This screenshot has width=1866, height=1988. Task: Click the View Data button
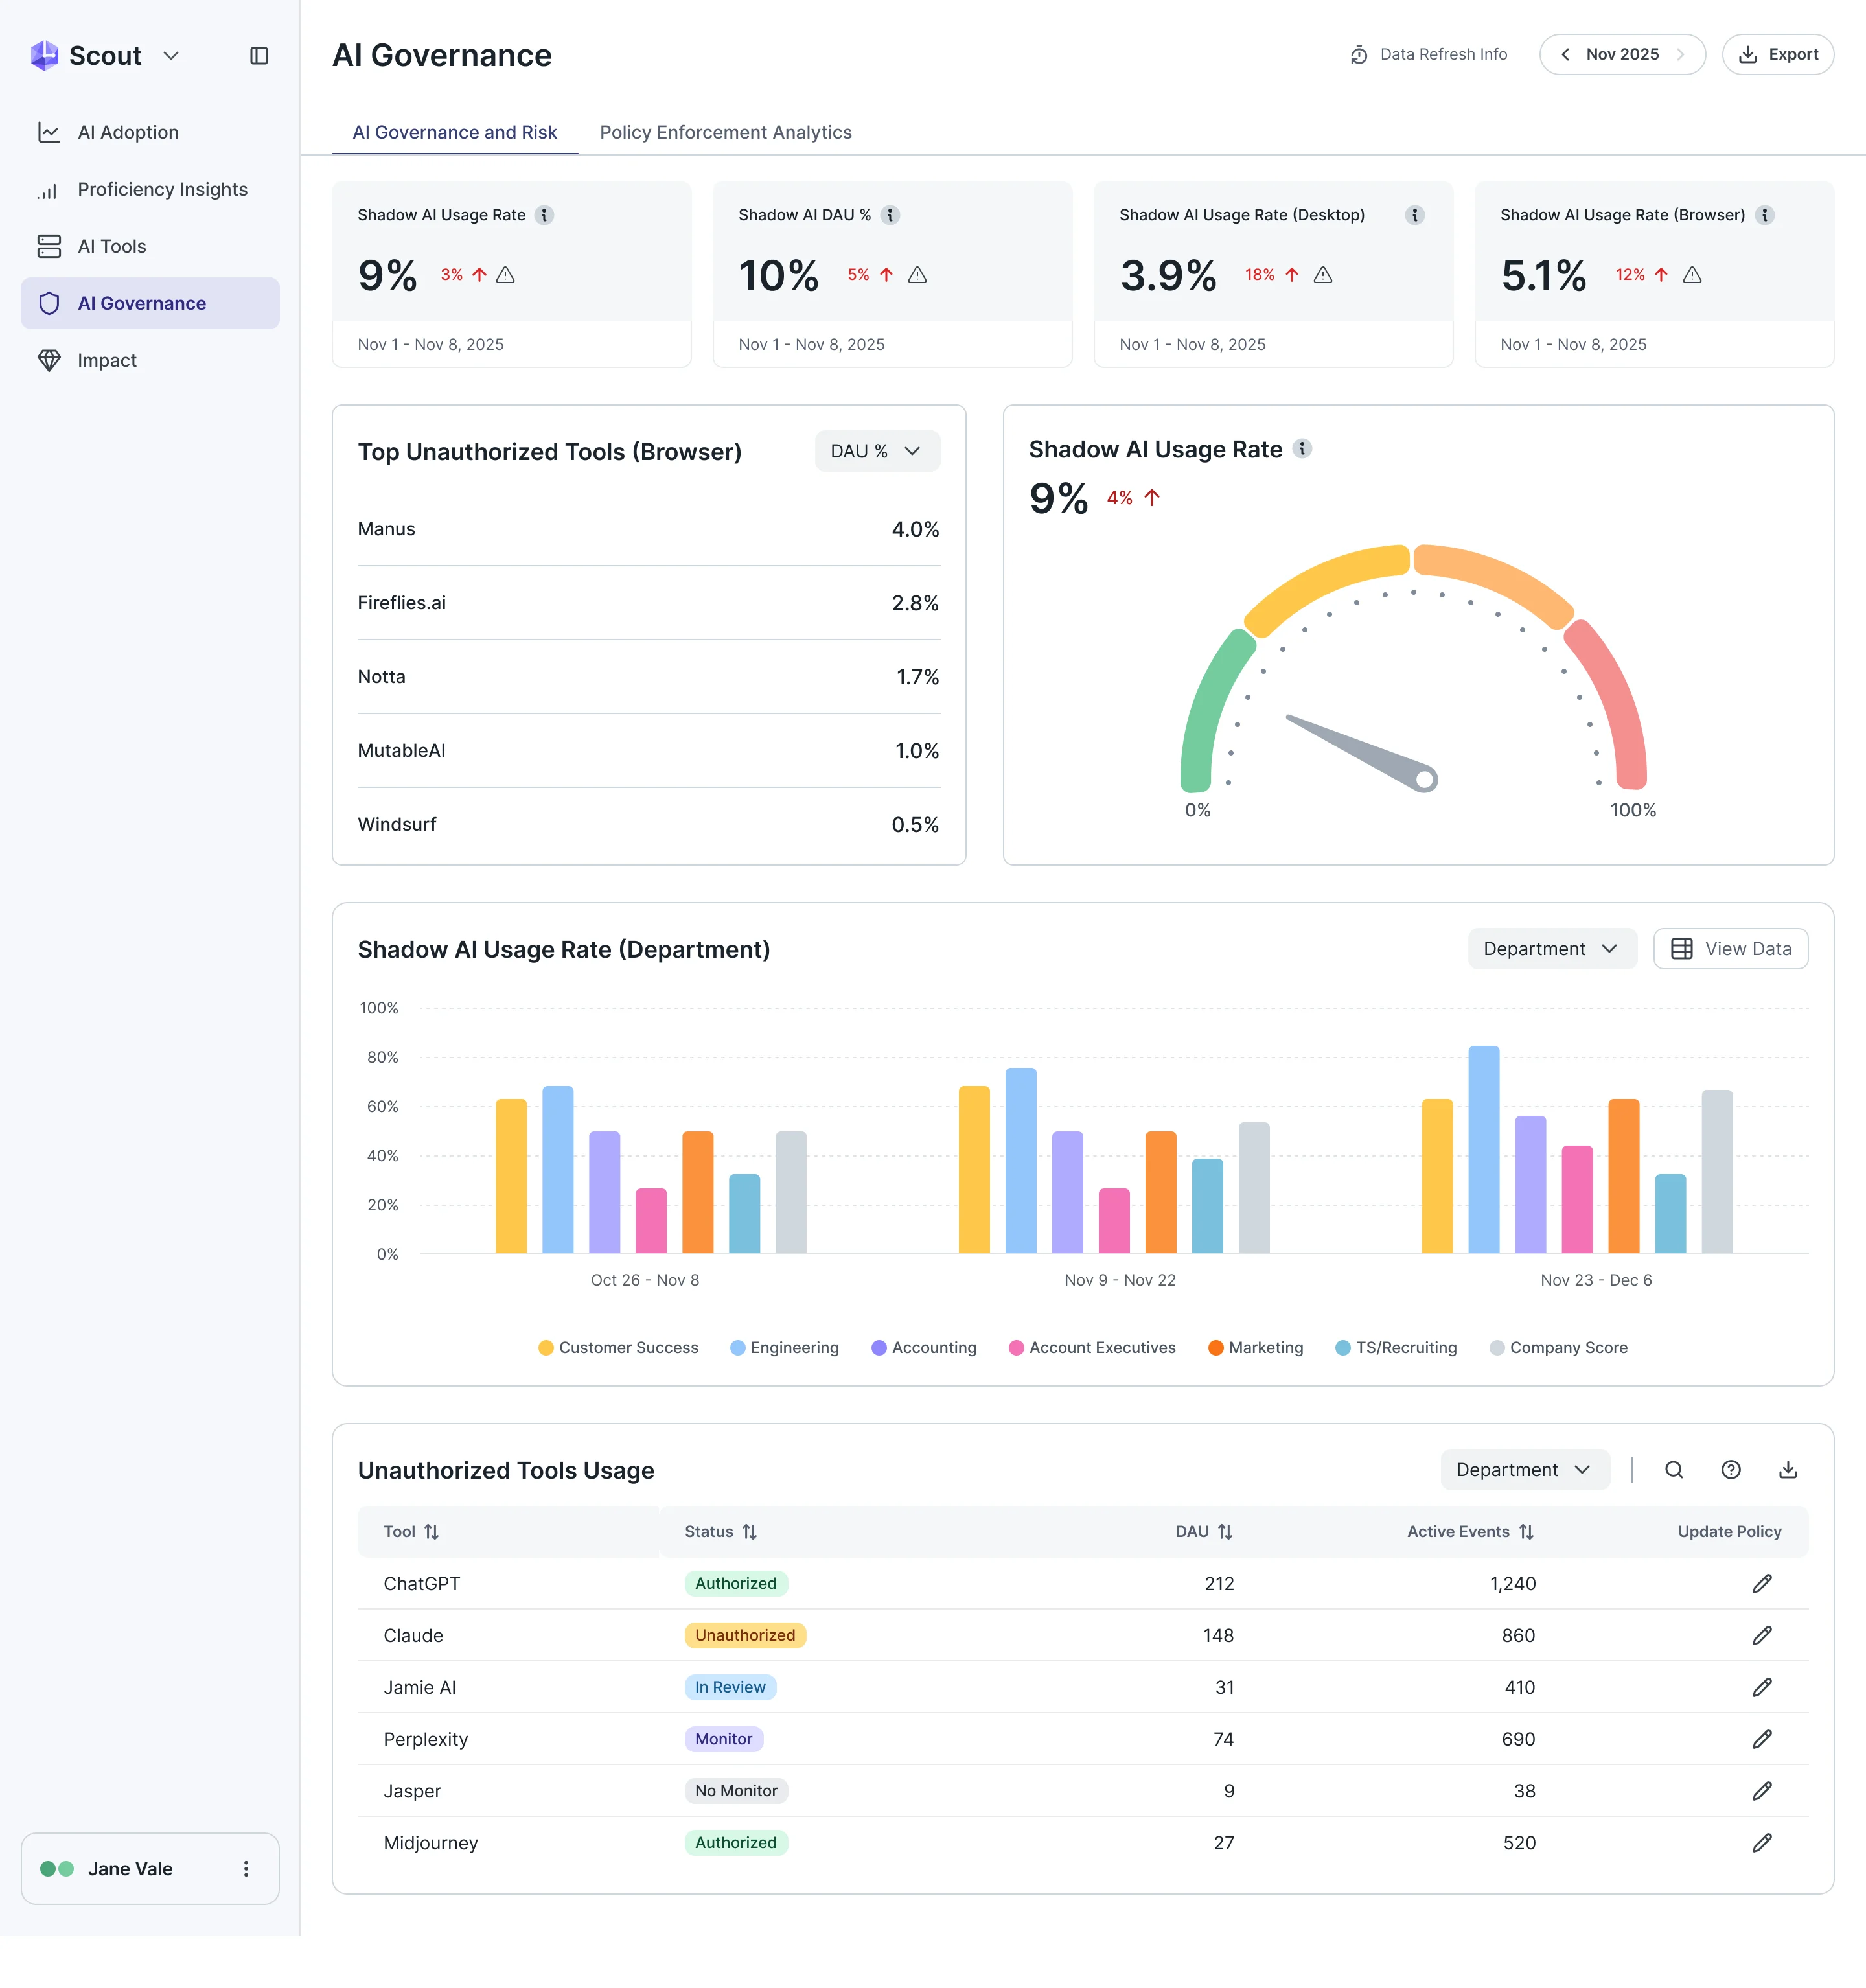(1730, 948)
